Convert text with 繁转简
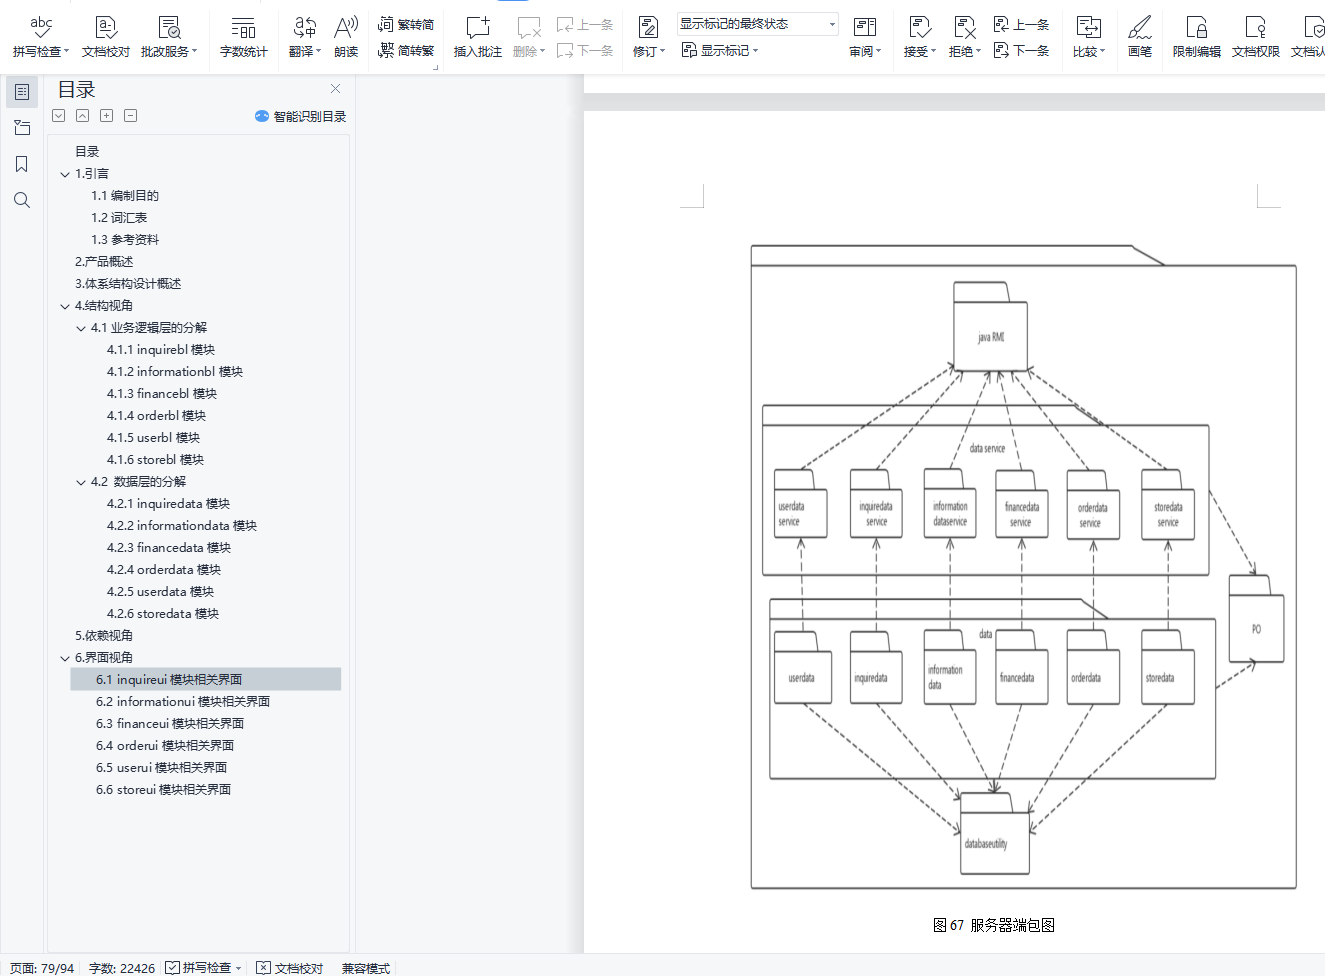The image size is (1325, 976). 406,25
